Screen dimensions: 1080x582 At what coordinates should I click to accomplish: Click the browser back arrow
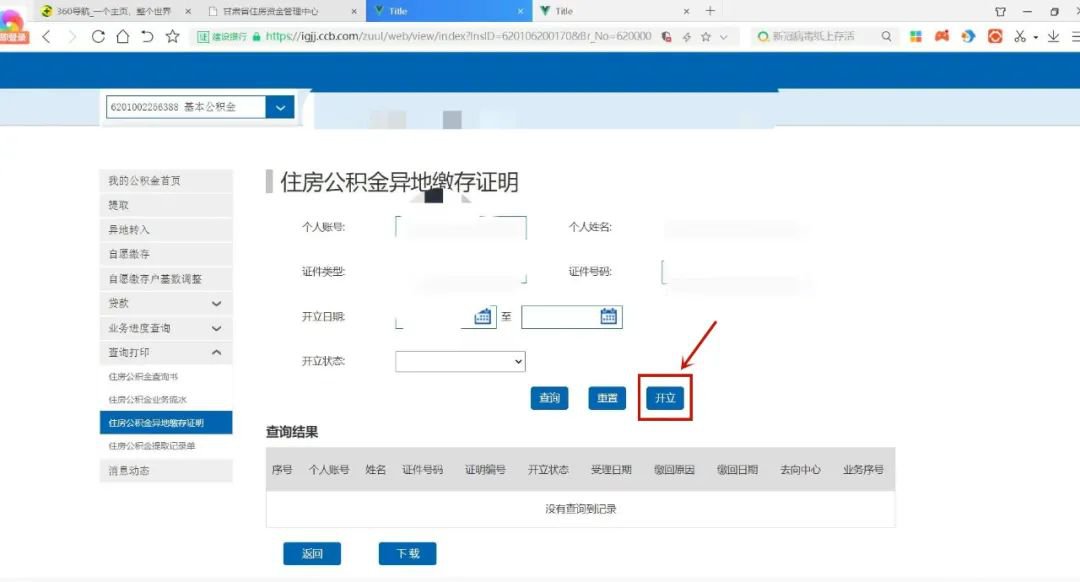46,37
